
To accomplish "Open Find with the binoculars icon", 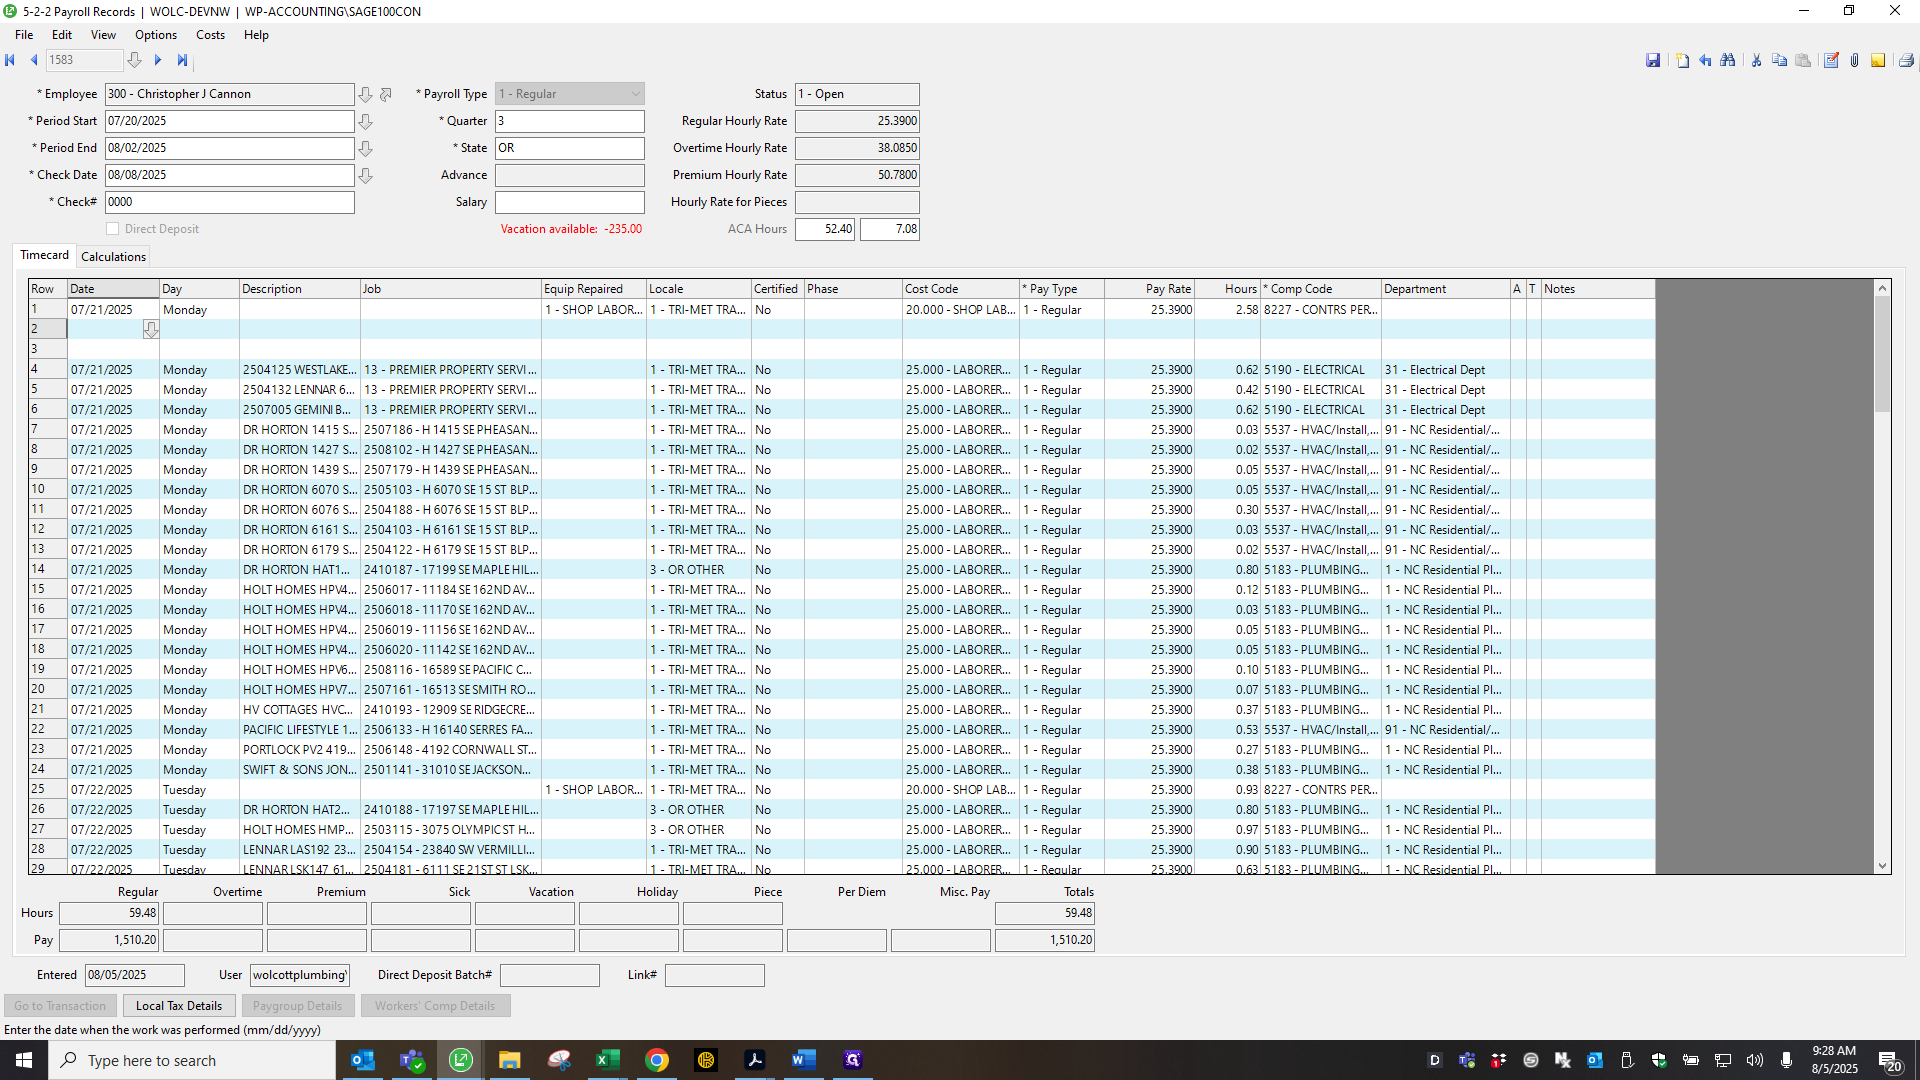I will pos(1728,60).
